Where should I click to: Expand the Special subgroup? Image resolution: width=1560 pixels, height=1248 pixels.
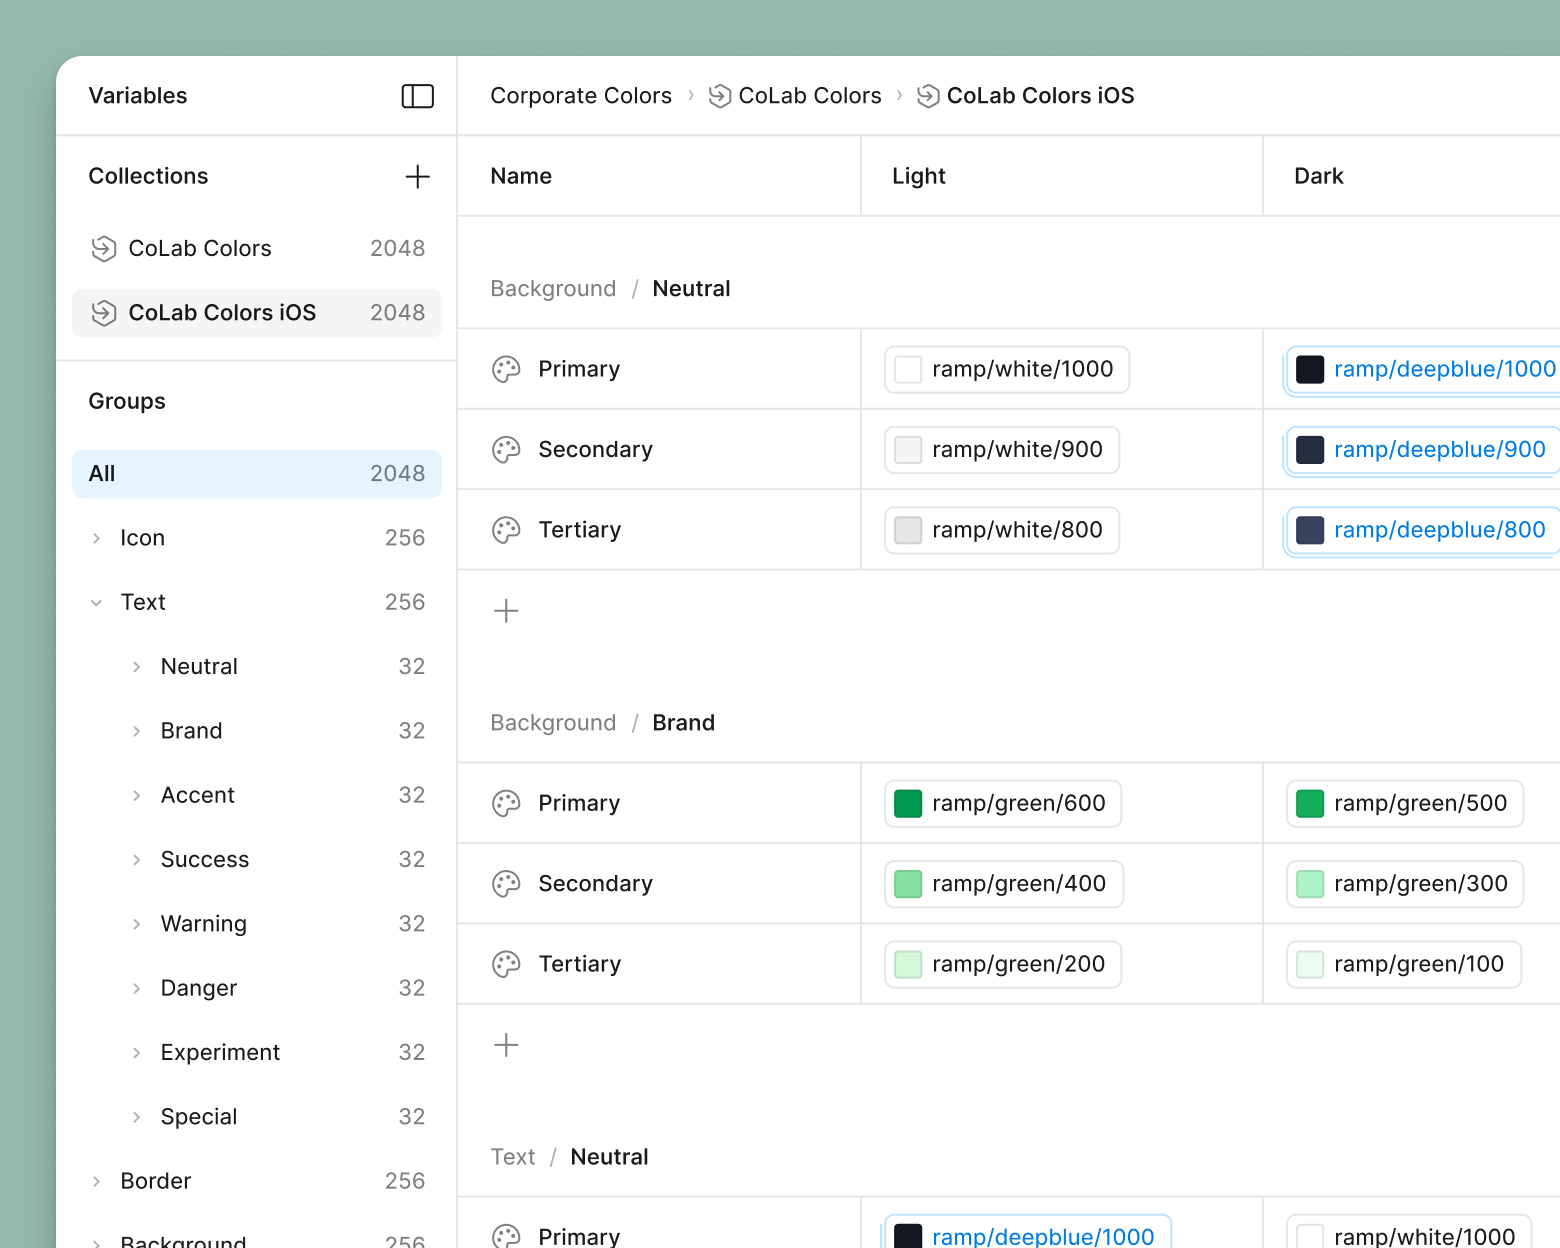pyautogui.click(x=136, y=1117)
